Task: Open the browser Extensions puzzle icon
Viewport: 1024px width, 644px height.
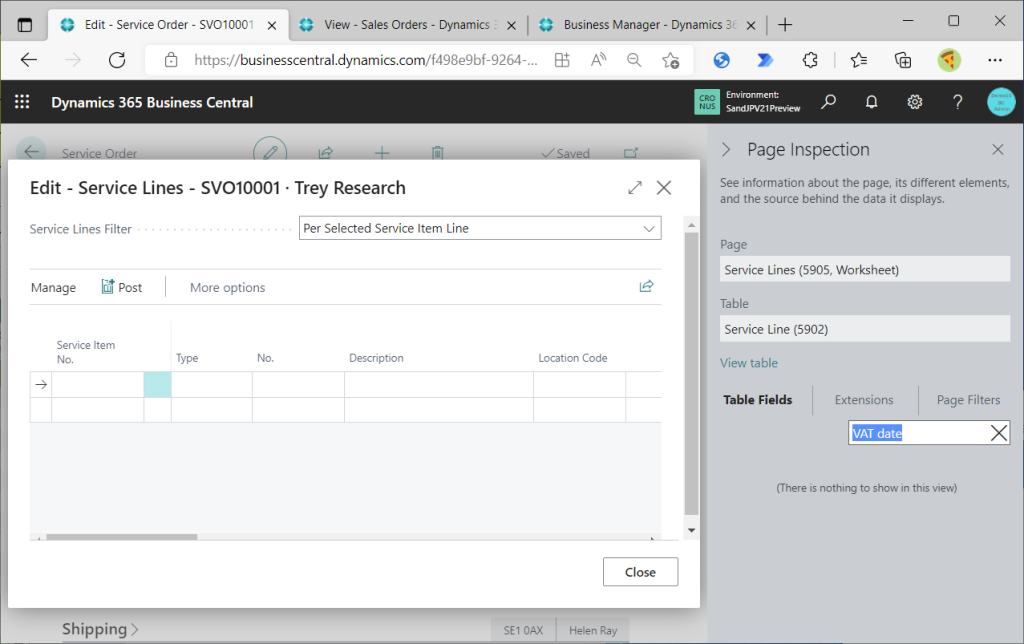Action: pos(810,60)
